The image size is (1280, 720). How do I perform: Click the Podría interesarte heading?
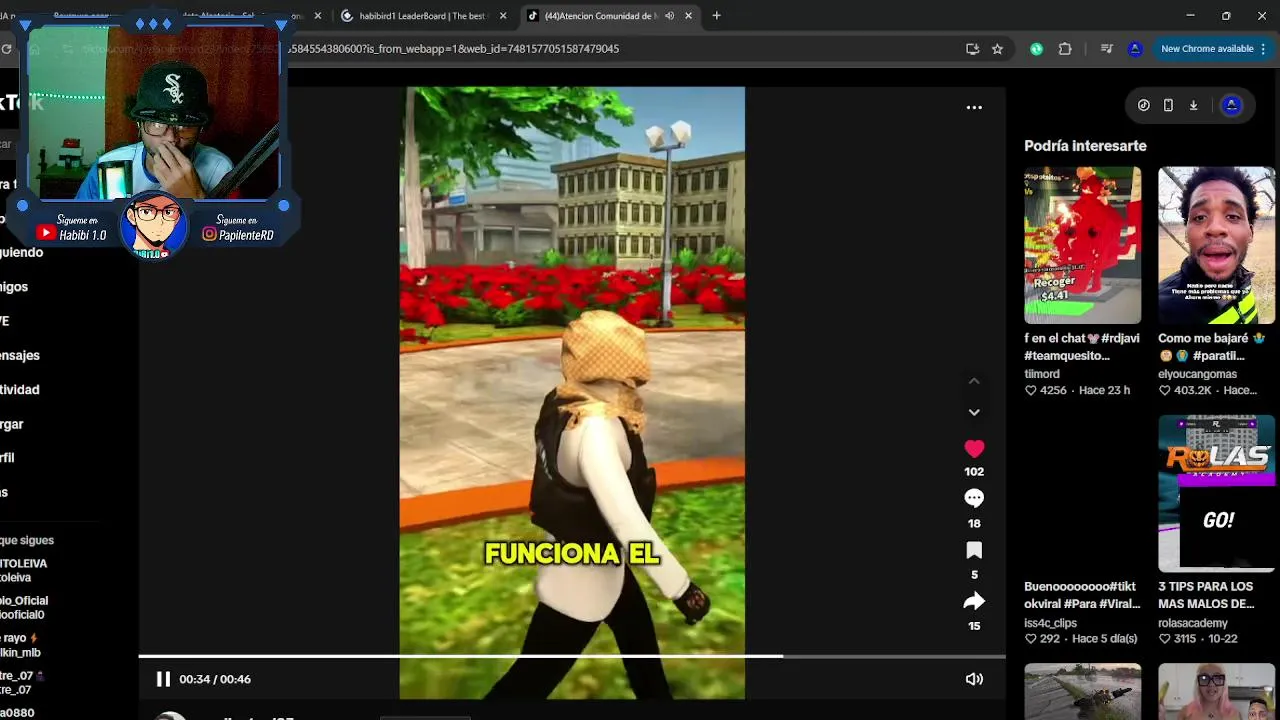click(x=1085, y=146)
